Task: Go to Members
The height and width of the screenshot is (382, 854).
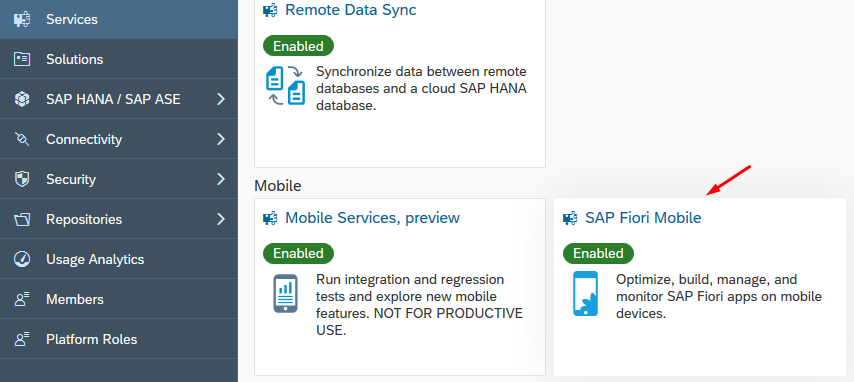Action: coord(119,299)
